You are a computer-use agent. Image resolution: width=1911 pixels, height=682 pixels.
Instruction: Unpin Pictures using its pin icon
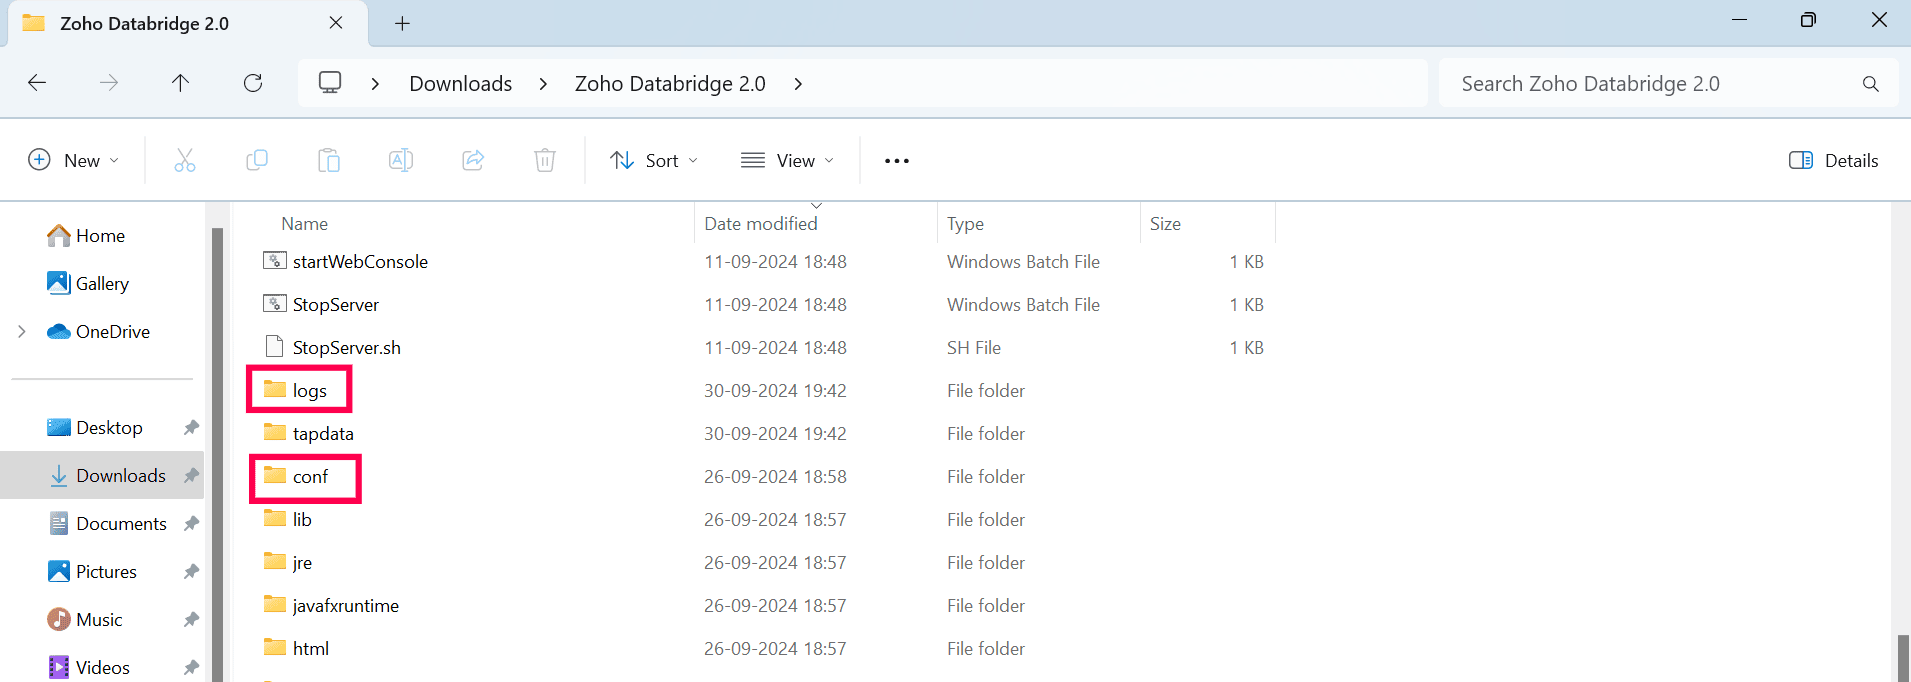[x=191, y=571]
